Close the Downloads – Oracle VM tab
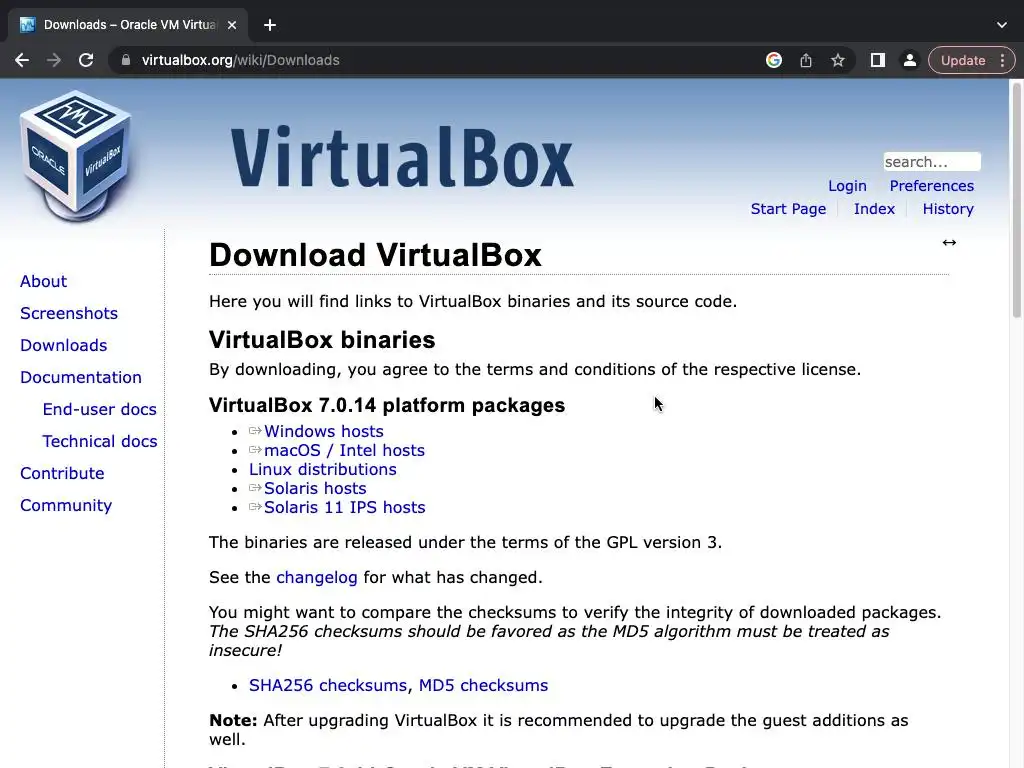This screenshot has height=768, width=1024. 232,25
